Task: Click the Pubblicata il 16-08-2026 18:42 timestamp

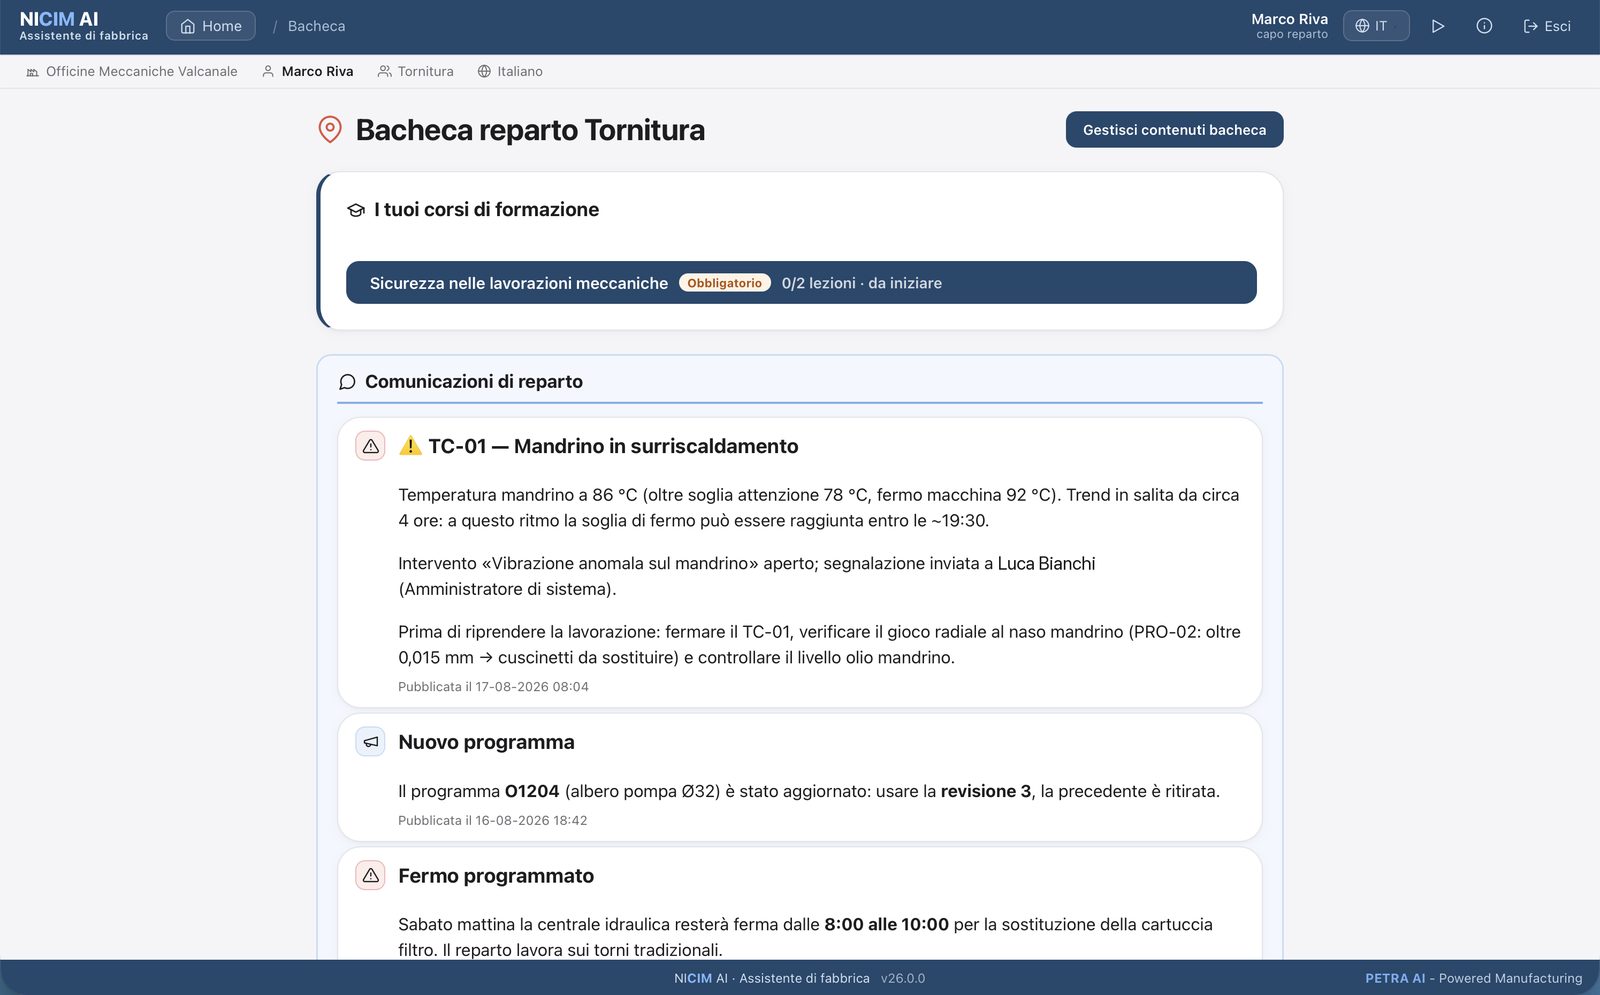Action: tap(493, 821)
